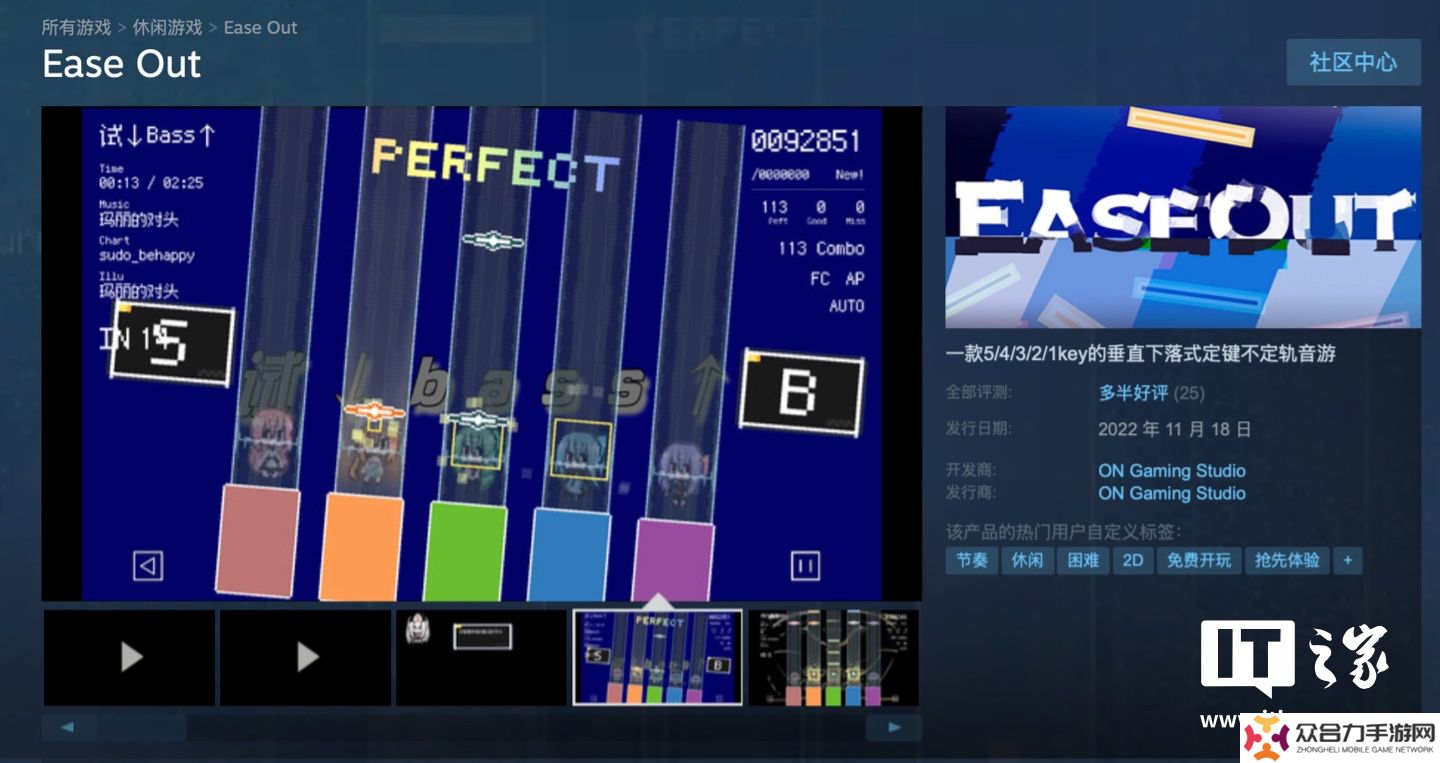Add a tag with the plus button
The image size is (1440, 763).
(1347, 560)
